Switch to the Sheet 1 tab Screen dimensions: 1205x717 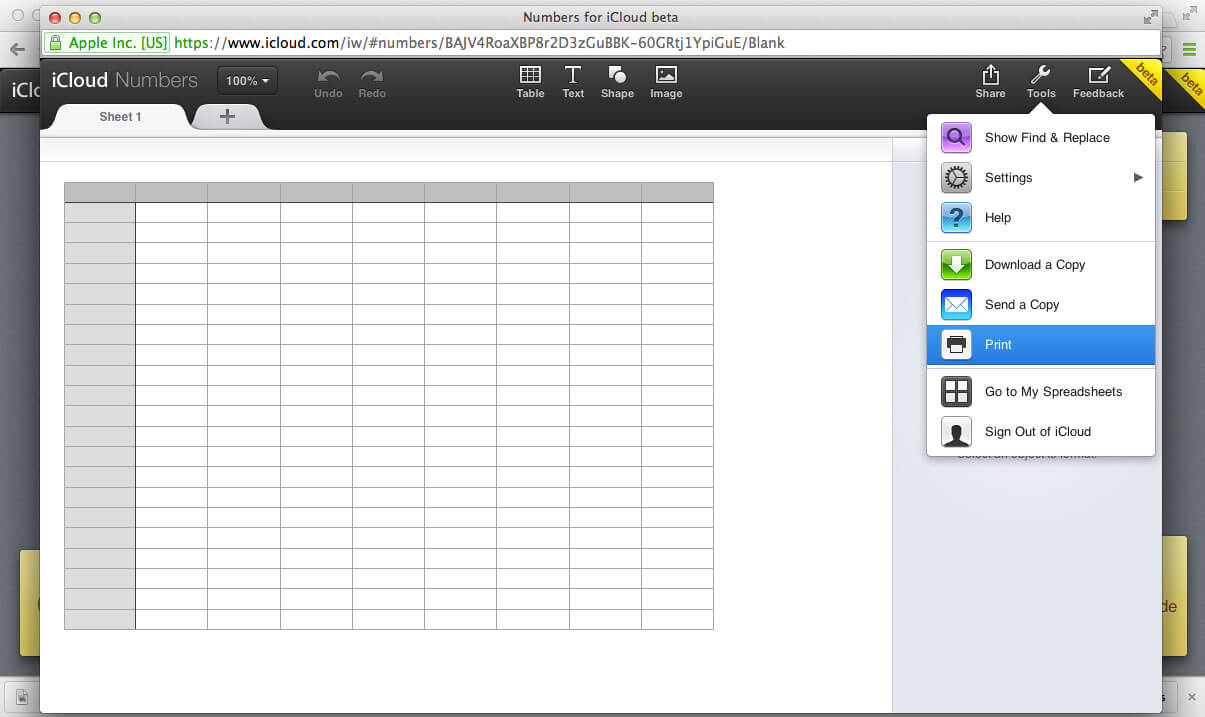120,117
